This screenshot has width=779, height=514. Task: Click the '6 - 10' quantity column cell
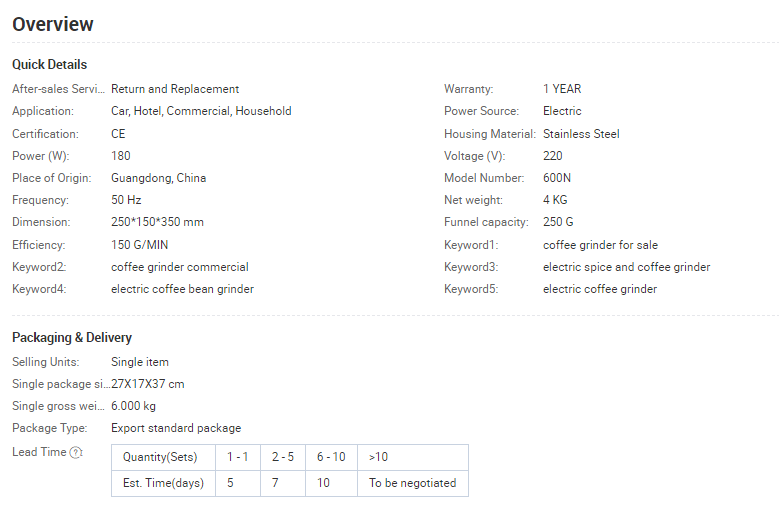(330, 457)
